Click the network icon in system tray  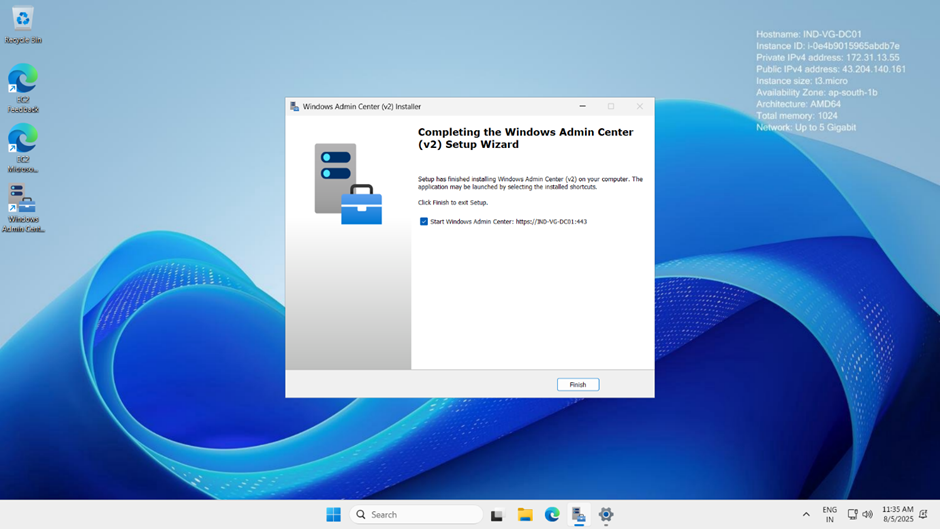pyautogui.click(x=852, y=515)
